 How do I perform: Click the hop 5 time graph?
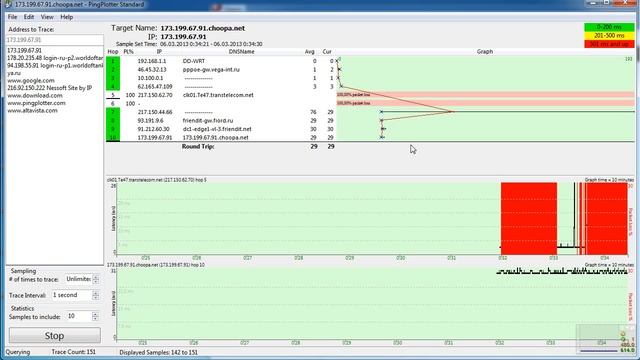coord(372,218)
